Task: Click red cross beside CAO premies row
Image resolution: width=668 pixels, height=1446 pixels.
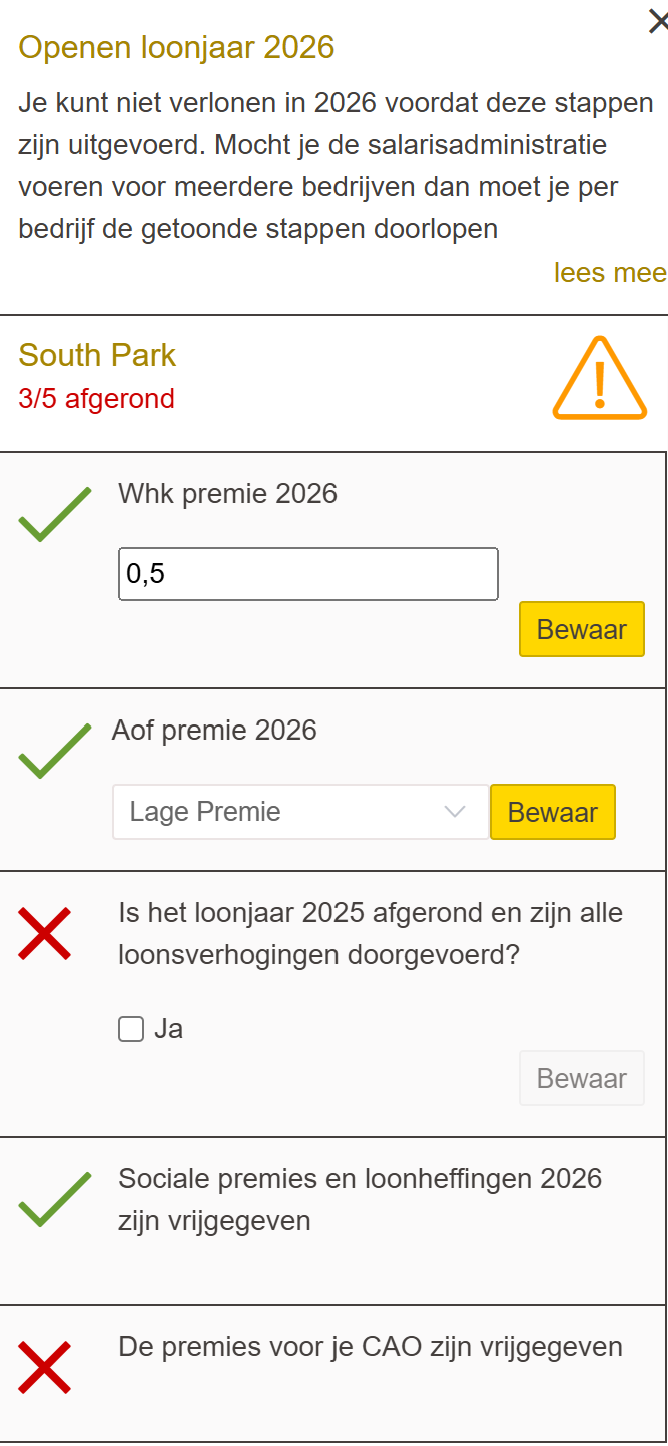Action: 45,1367
